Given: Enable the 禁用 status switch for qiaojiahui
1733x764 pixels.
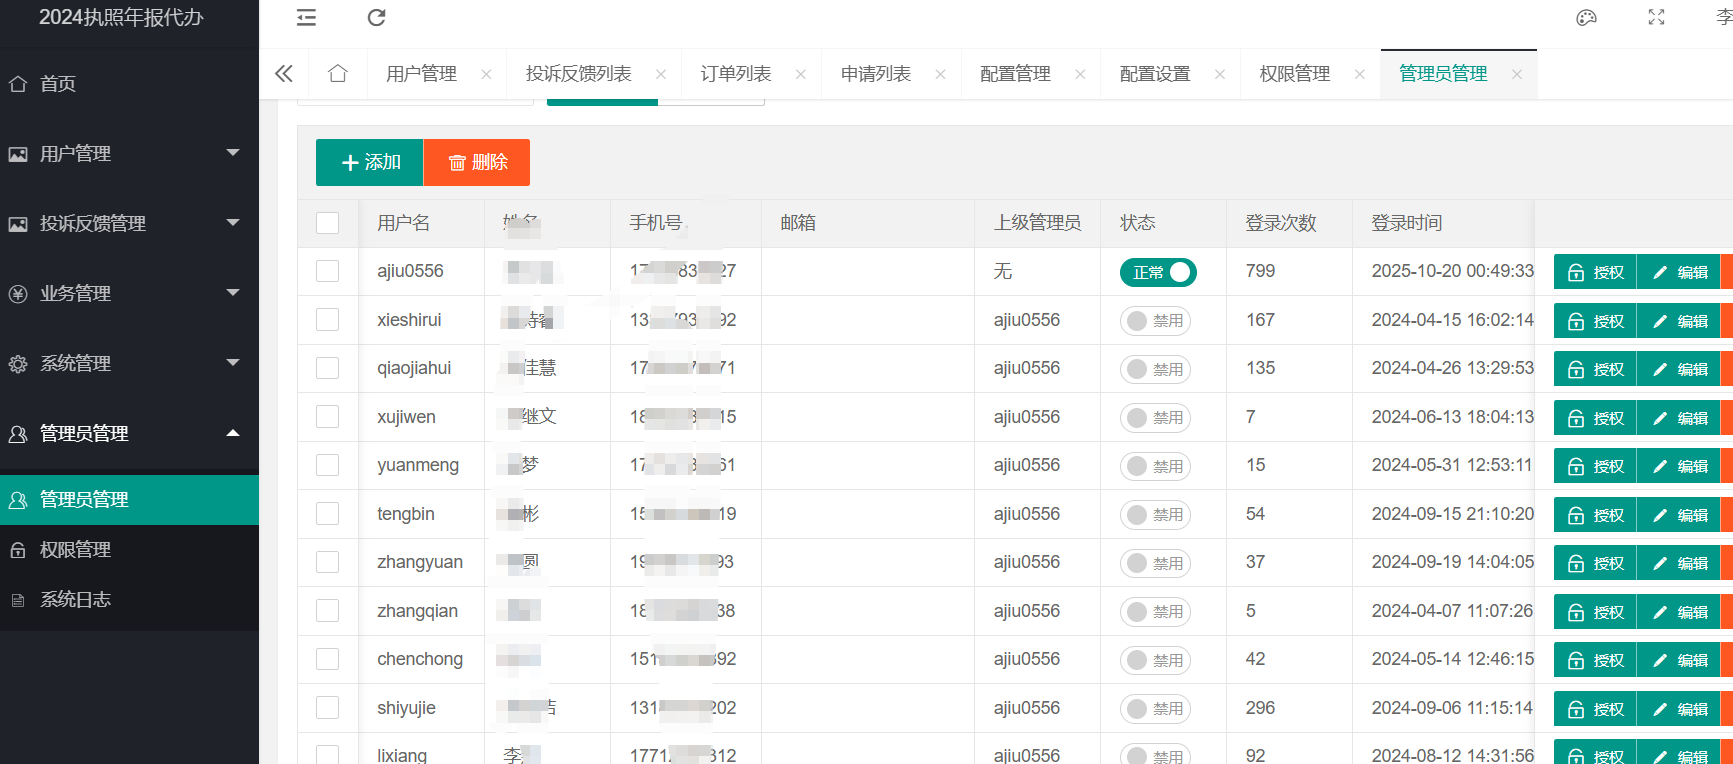Looking at the screenshot, I should coord(1155,369).
